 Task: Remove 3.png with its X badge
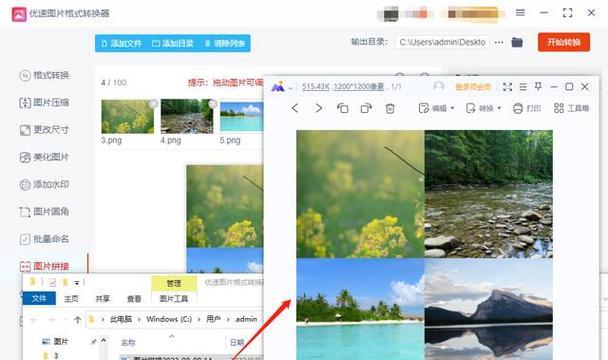[x=154, y=104]
